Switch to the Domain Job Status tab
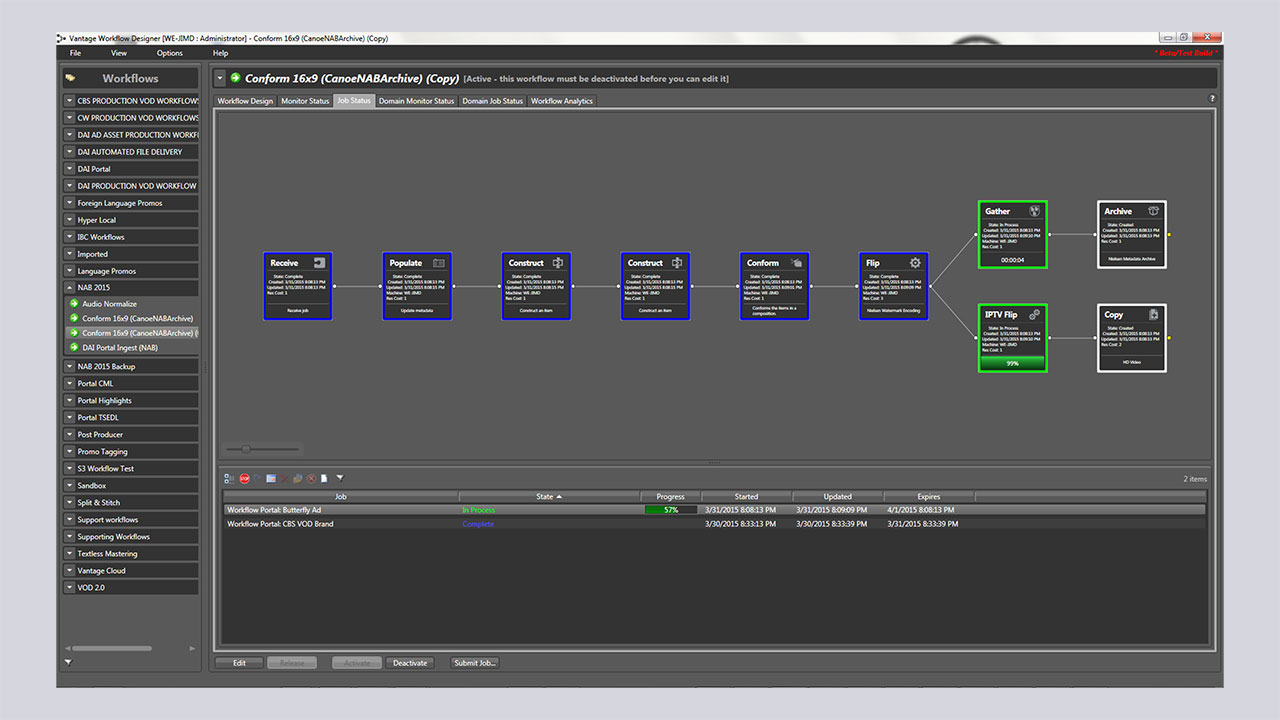This screenshot has width=1280, height=720. click(492, 101)
